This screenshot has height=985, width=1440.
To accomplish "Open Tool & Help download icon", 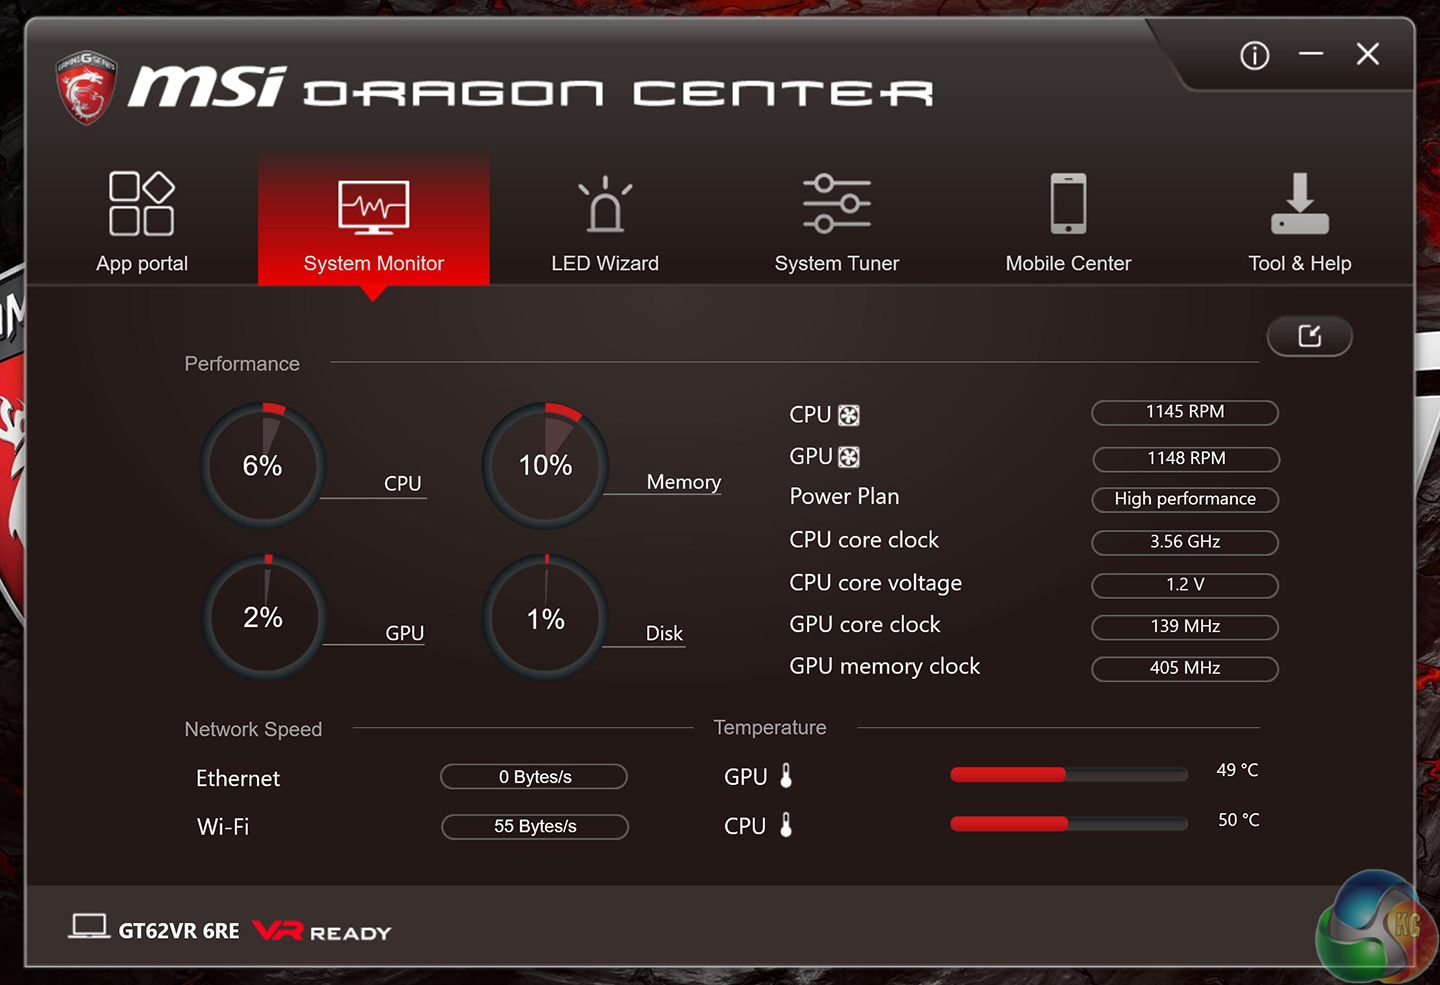I will pos(1299,203).
